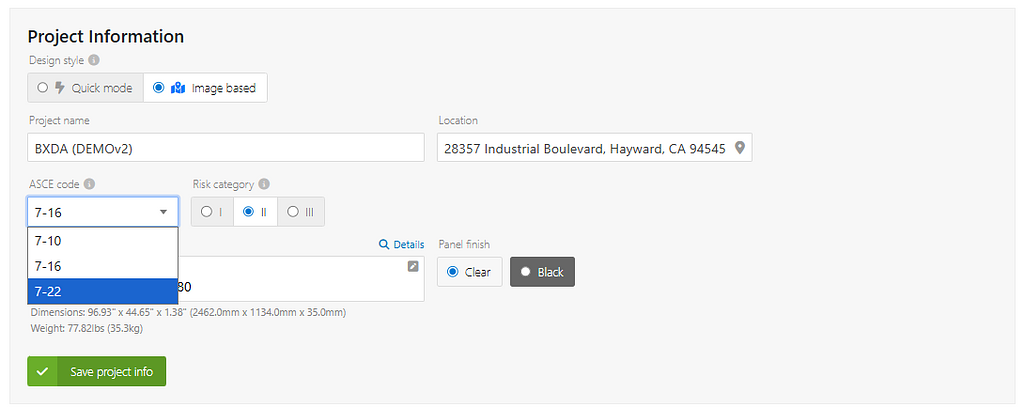Click the panel edit pencil icon
This screenshot has width=1024, height=411.
click(413, 266)
